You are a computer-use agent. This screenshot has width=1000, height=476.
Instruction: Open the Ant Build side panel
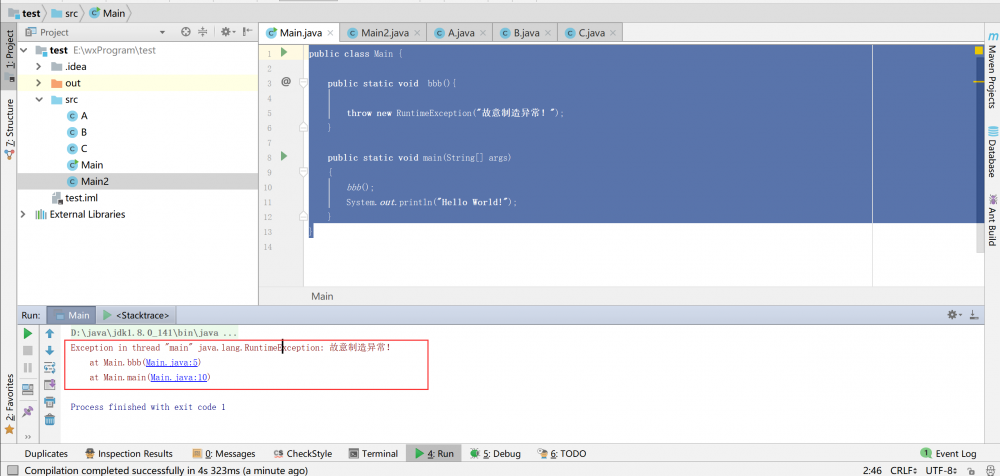pos(992,219)
